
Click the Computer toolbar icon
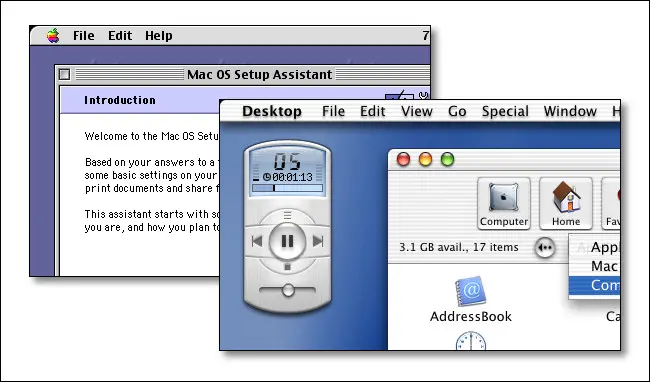(504, 203)
